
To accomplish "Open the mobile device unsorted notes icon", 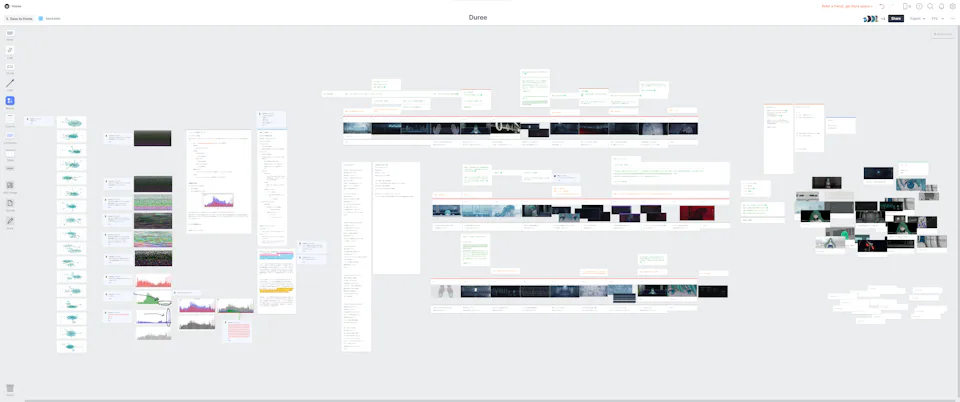I will [x=906, y=6].
